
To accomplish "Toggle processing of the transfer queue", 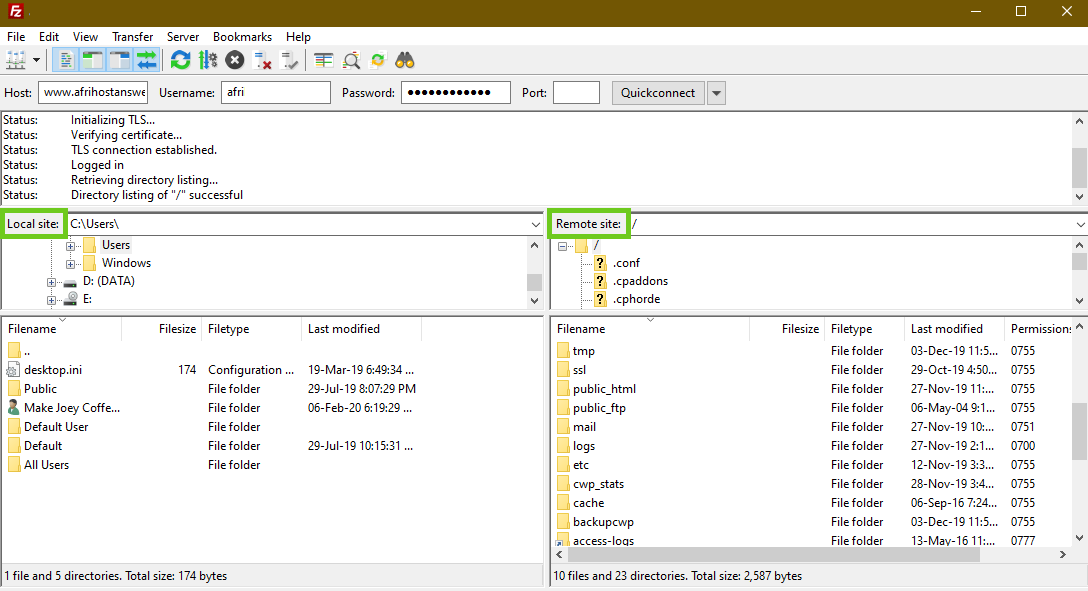I will tap(208, 60).
